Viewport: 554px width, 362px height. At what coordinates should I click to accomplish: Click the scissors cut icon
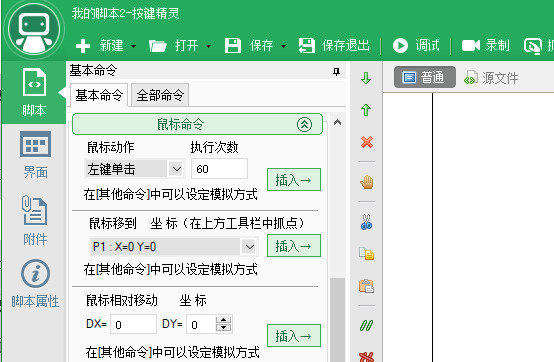(x=366, y=222)
